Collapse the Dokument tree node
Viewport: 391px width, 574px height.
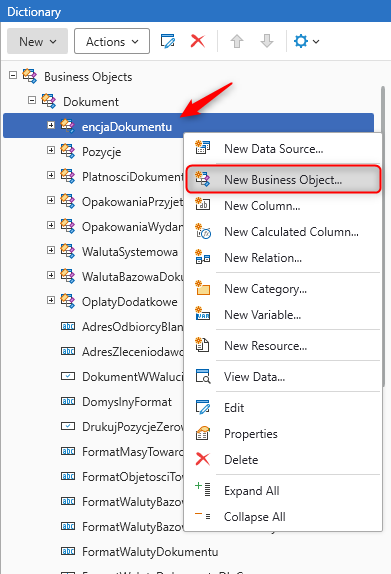coord(32,100)
